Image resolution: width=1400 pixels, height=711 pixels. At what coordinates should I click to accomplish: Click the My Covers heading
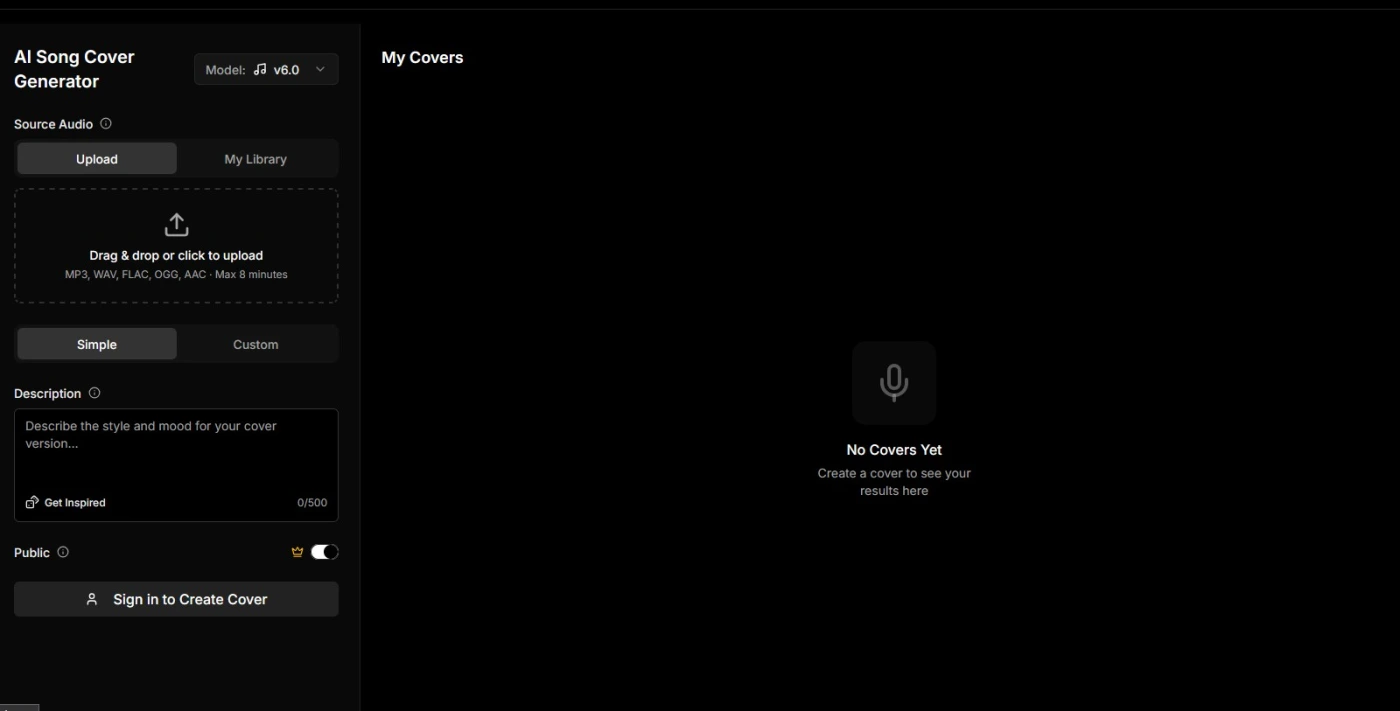pos(422,58)
